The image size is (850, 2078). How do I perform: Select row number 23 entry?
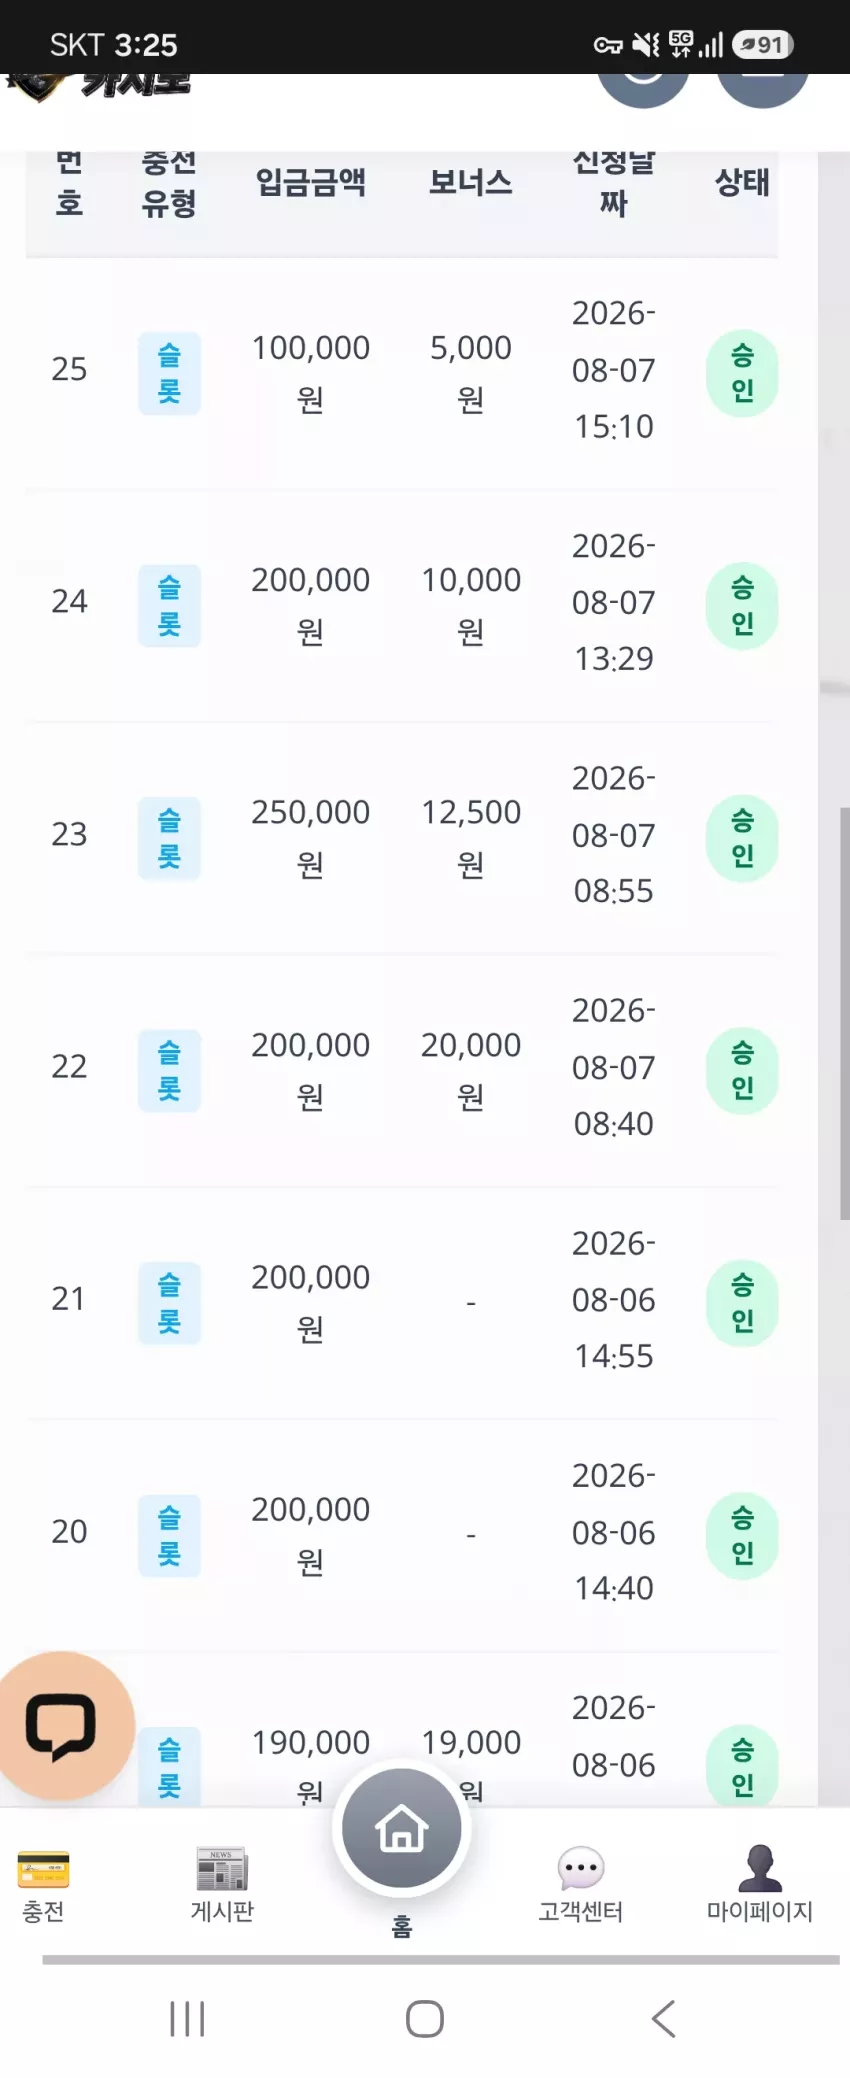[x=69, y=834]
